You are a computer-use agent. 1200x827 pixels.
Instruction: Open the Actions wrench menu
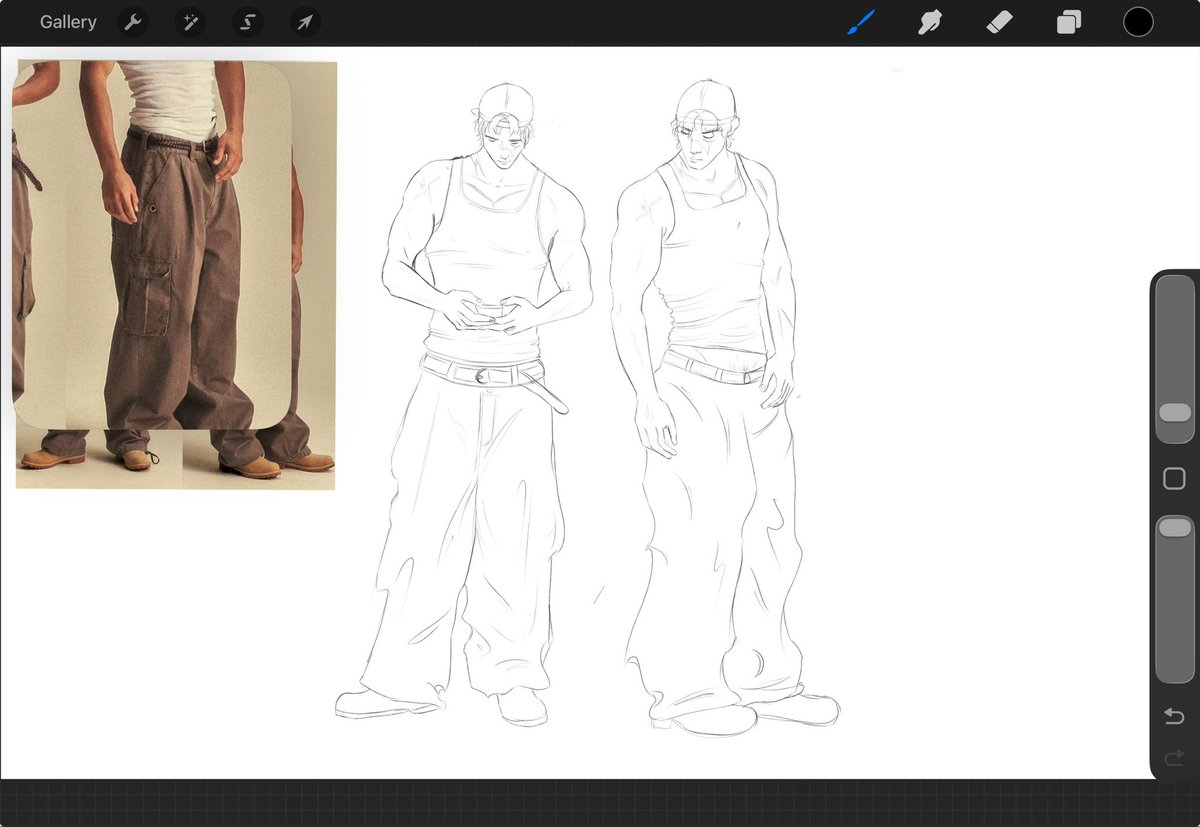pyautogui.click(x=132, y=22)
